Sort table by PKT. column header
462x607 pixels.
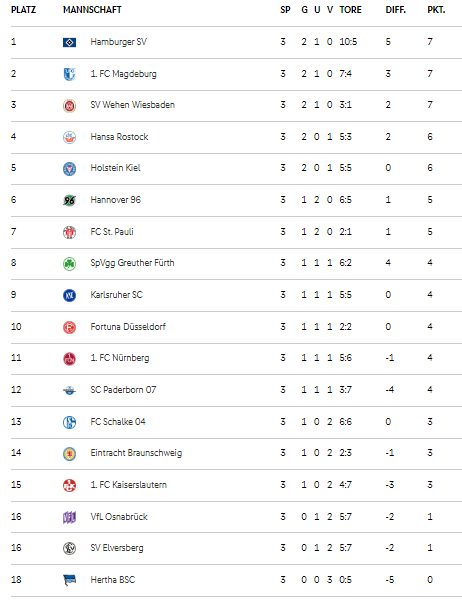click(x=436, y=10)
